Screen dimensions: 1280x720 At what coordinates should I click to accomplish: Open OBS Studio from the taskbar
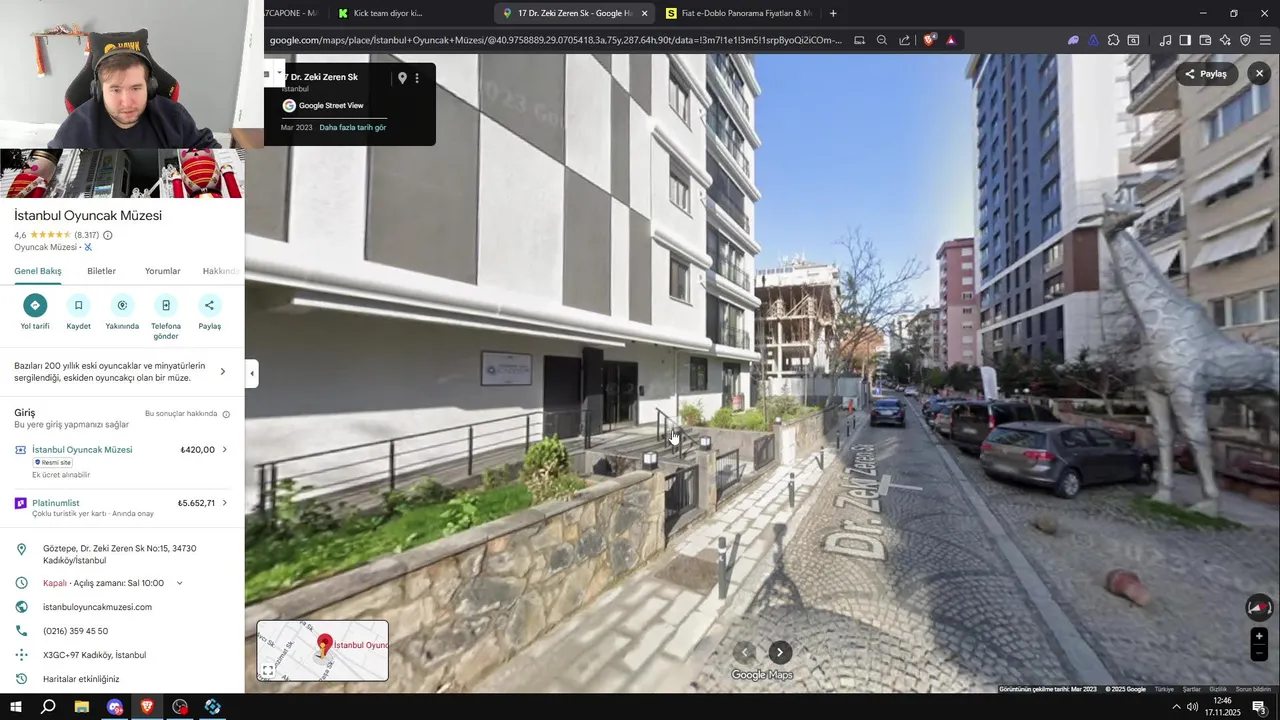[180, 707]
